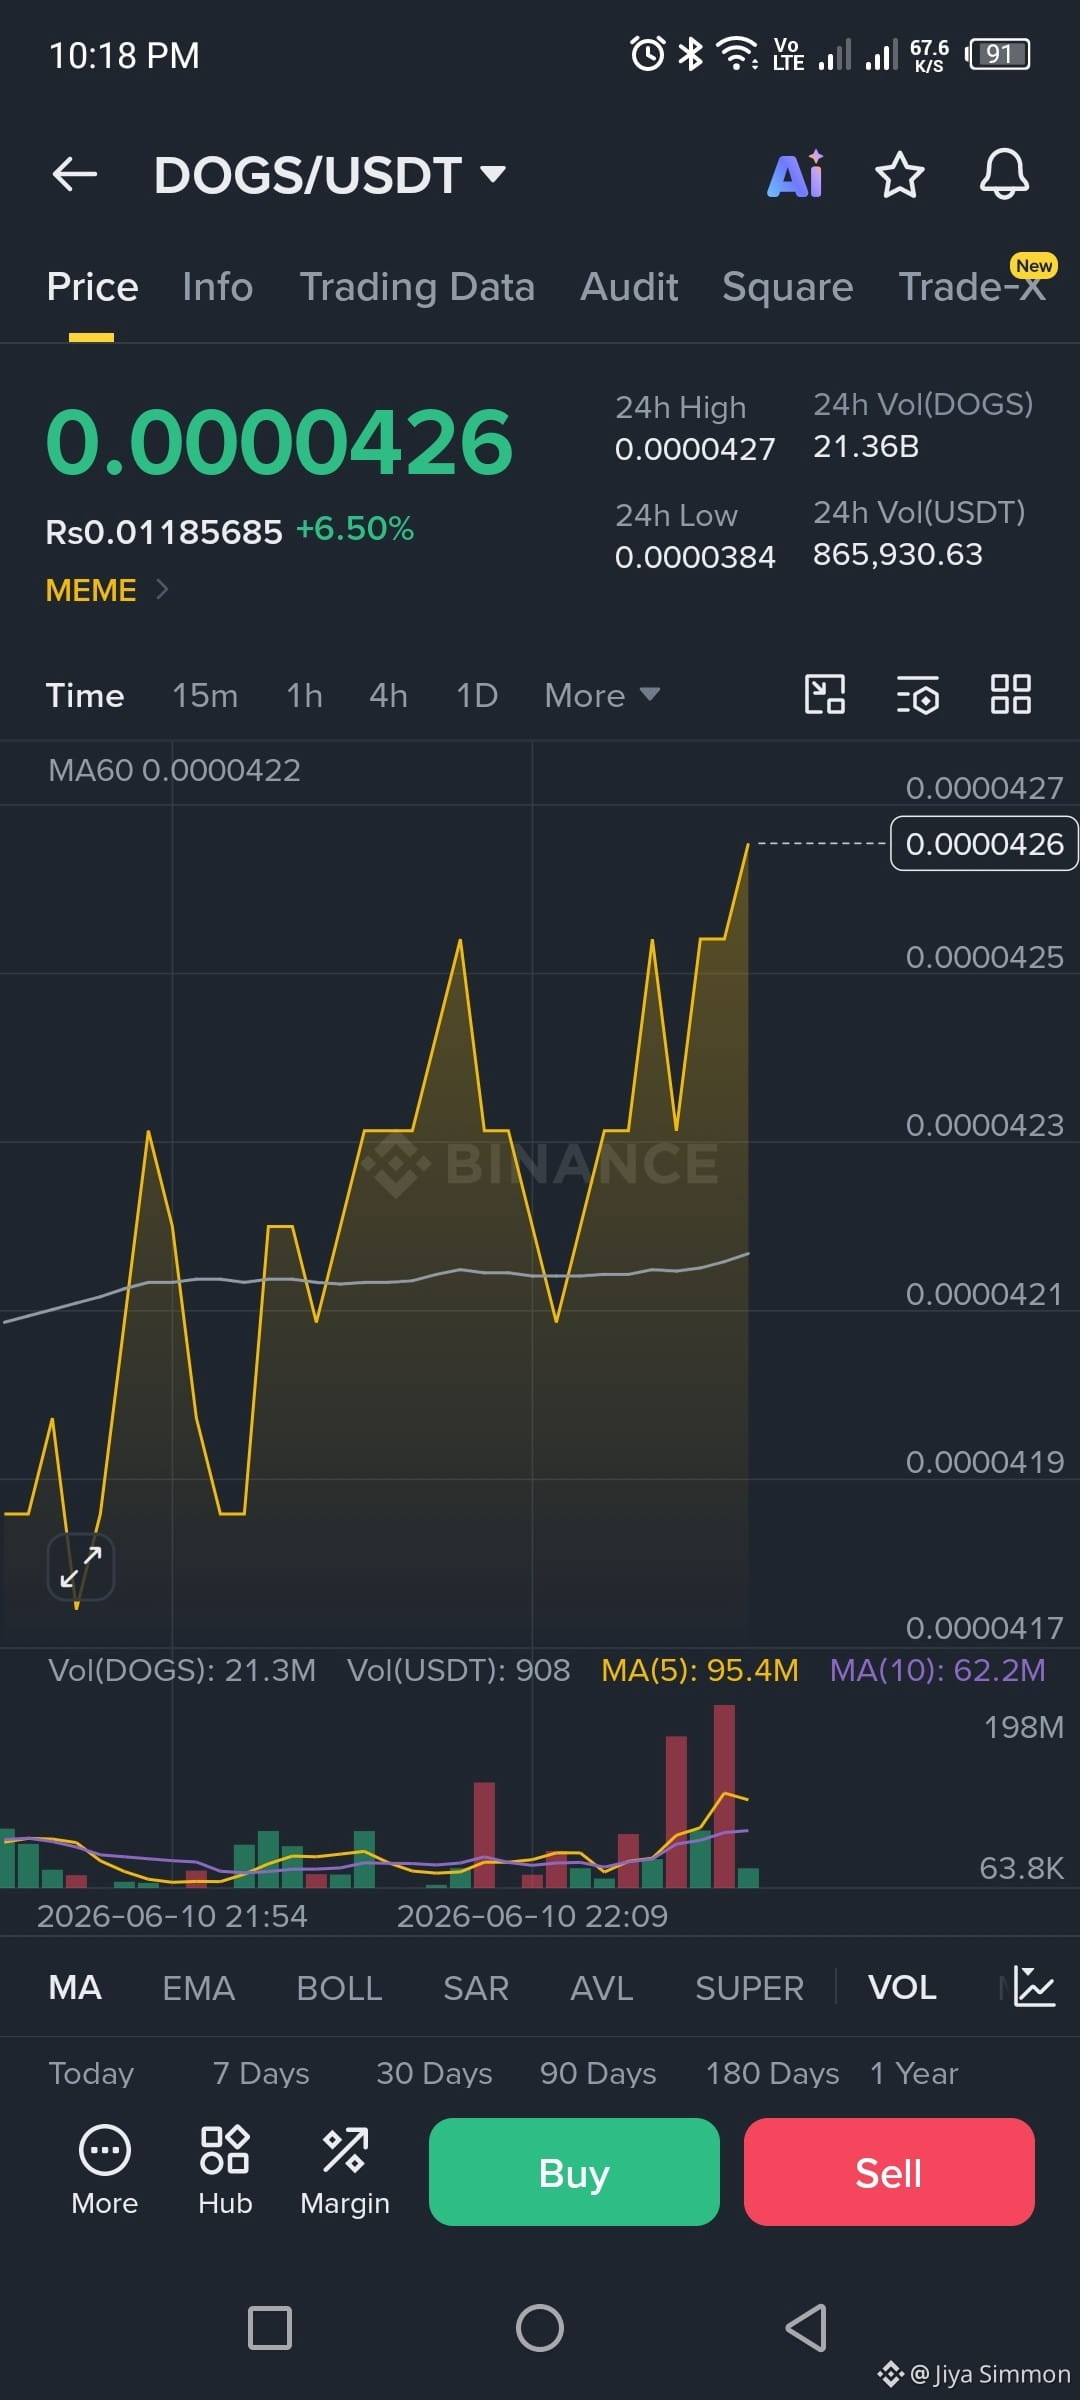Screen dimensions: 1080x2400
Task: Select the 30 Days range
Action: tap(434, 2073)
